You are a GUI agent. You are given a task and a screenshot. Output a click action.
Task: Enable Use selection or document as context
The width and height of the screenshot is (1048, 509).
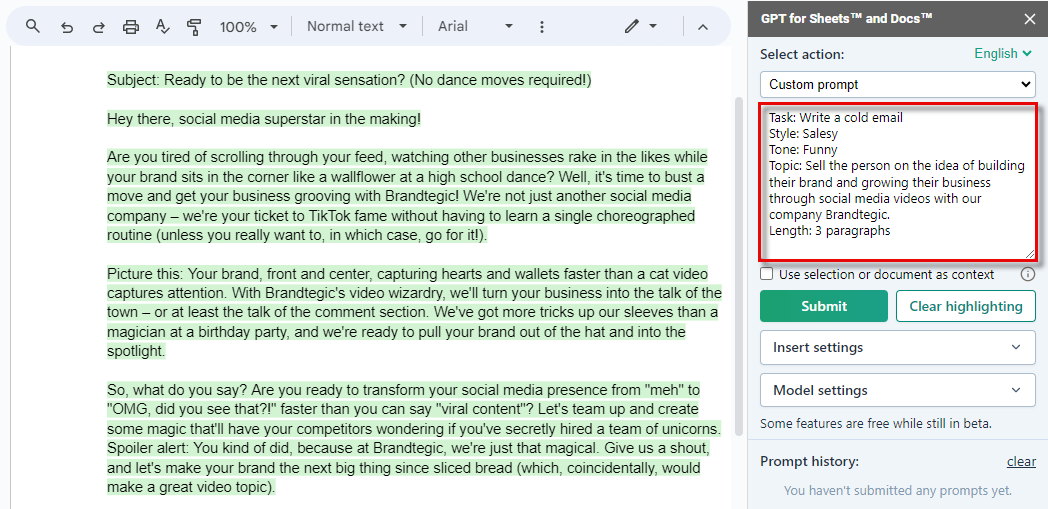click(767, 274)
